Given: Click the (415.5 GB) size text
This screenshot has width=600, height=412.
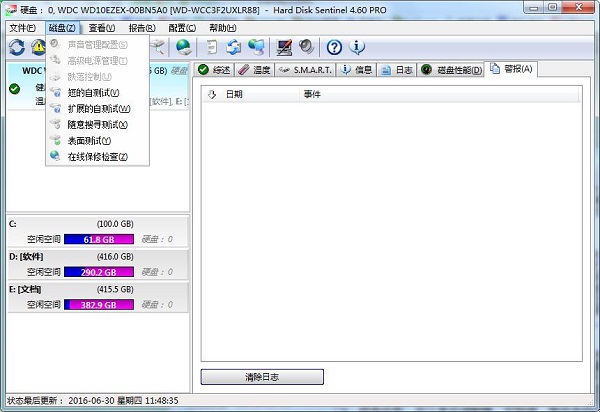Looking at the screenshot, I should 115,289.
